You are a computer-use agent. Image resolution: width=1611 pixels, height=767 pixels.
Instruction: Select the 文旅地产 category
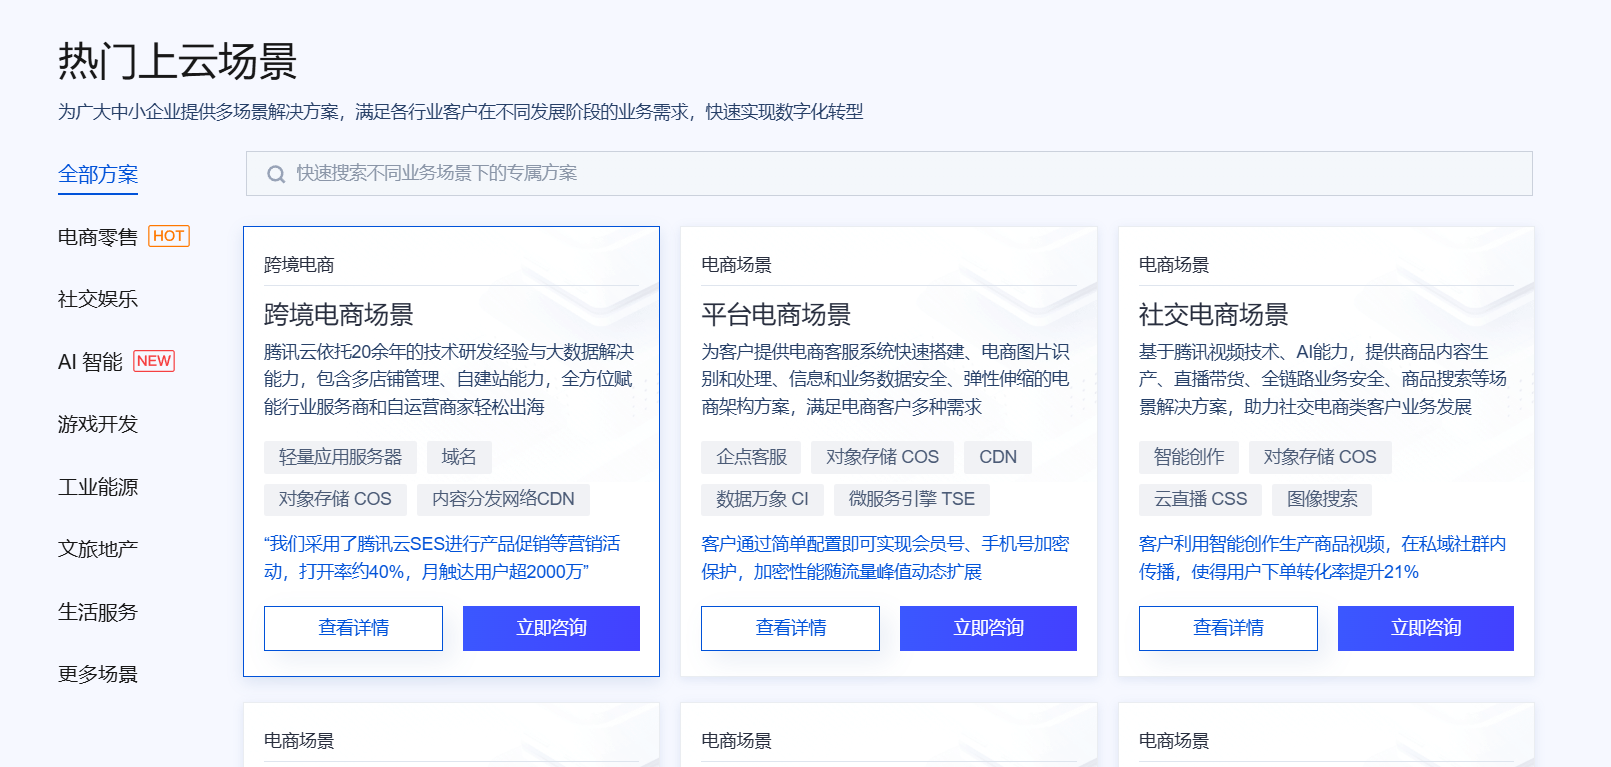[98, 549]
